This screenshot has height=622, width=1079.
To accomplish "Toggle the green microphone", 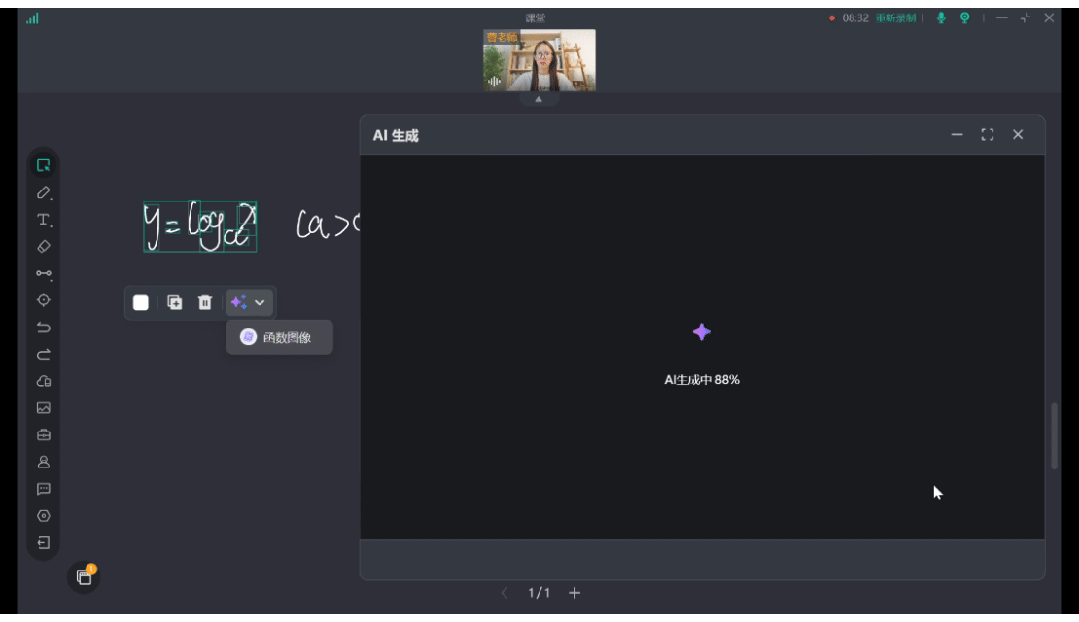I will pyautogui.click(x=941, y=18).
